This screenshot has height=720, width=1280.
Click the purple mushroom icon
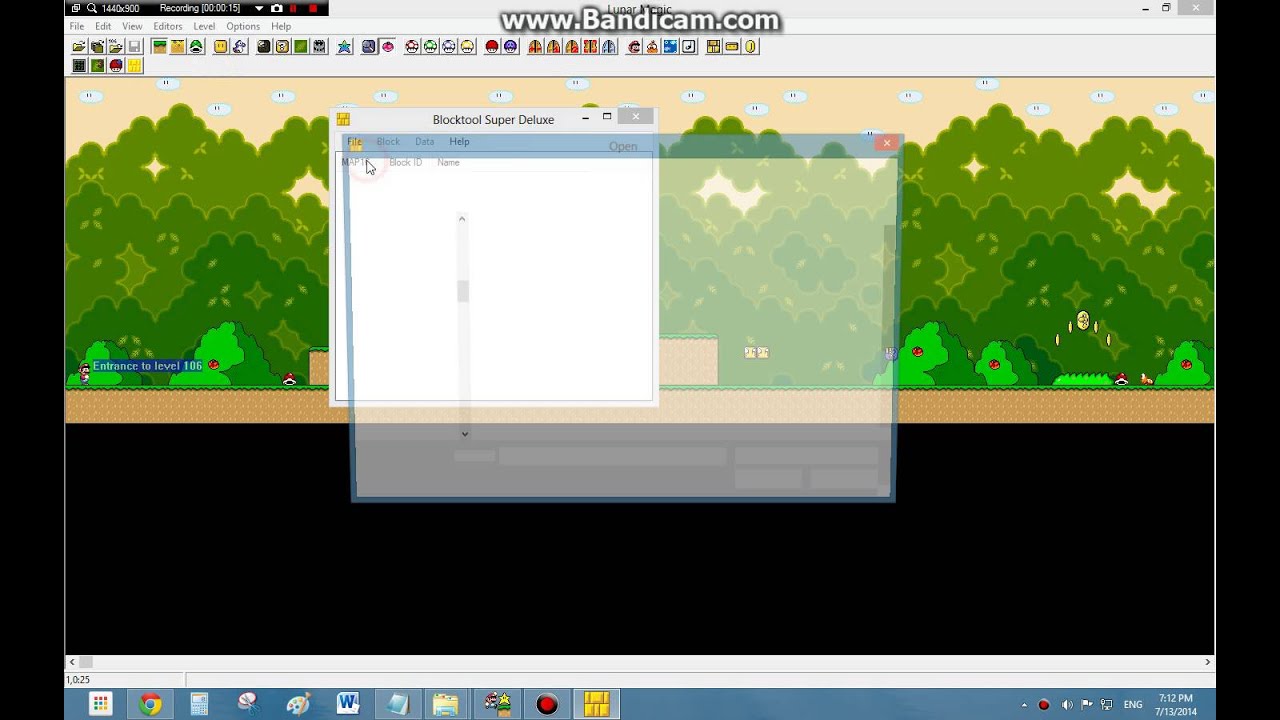510,46
